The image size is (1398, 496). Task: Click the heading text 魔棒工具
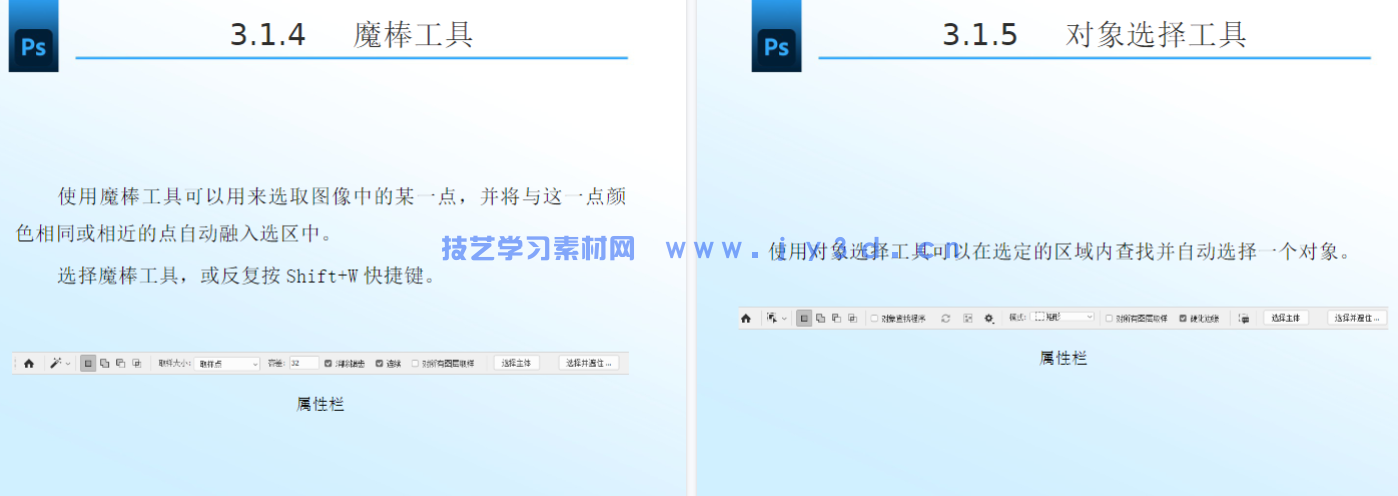(x=413, y=35)
